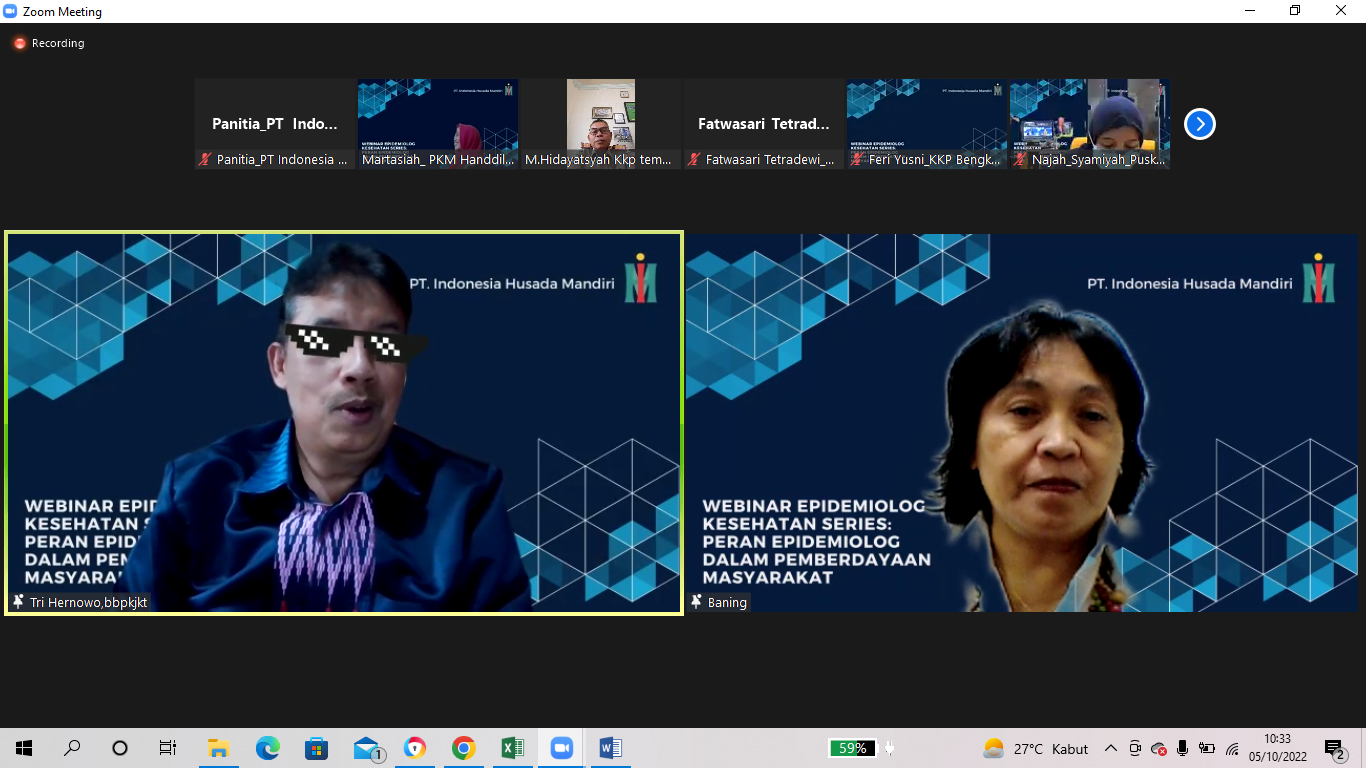Select Najah_Syamiyah video thumbnail
Image resolution: width=1366 pixels, height=768 pixels.
1090,124
